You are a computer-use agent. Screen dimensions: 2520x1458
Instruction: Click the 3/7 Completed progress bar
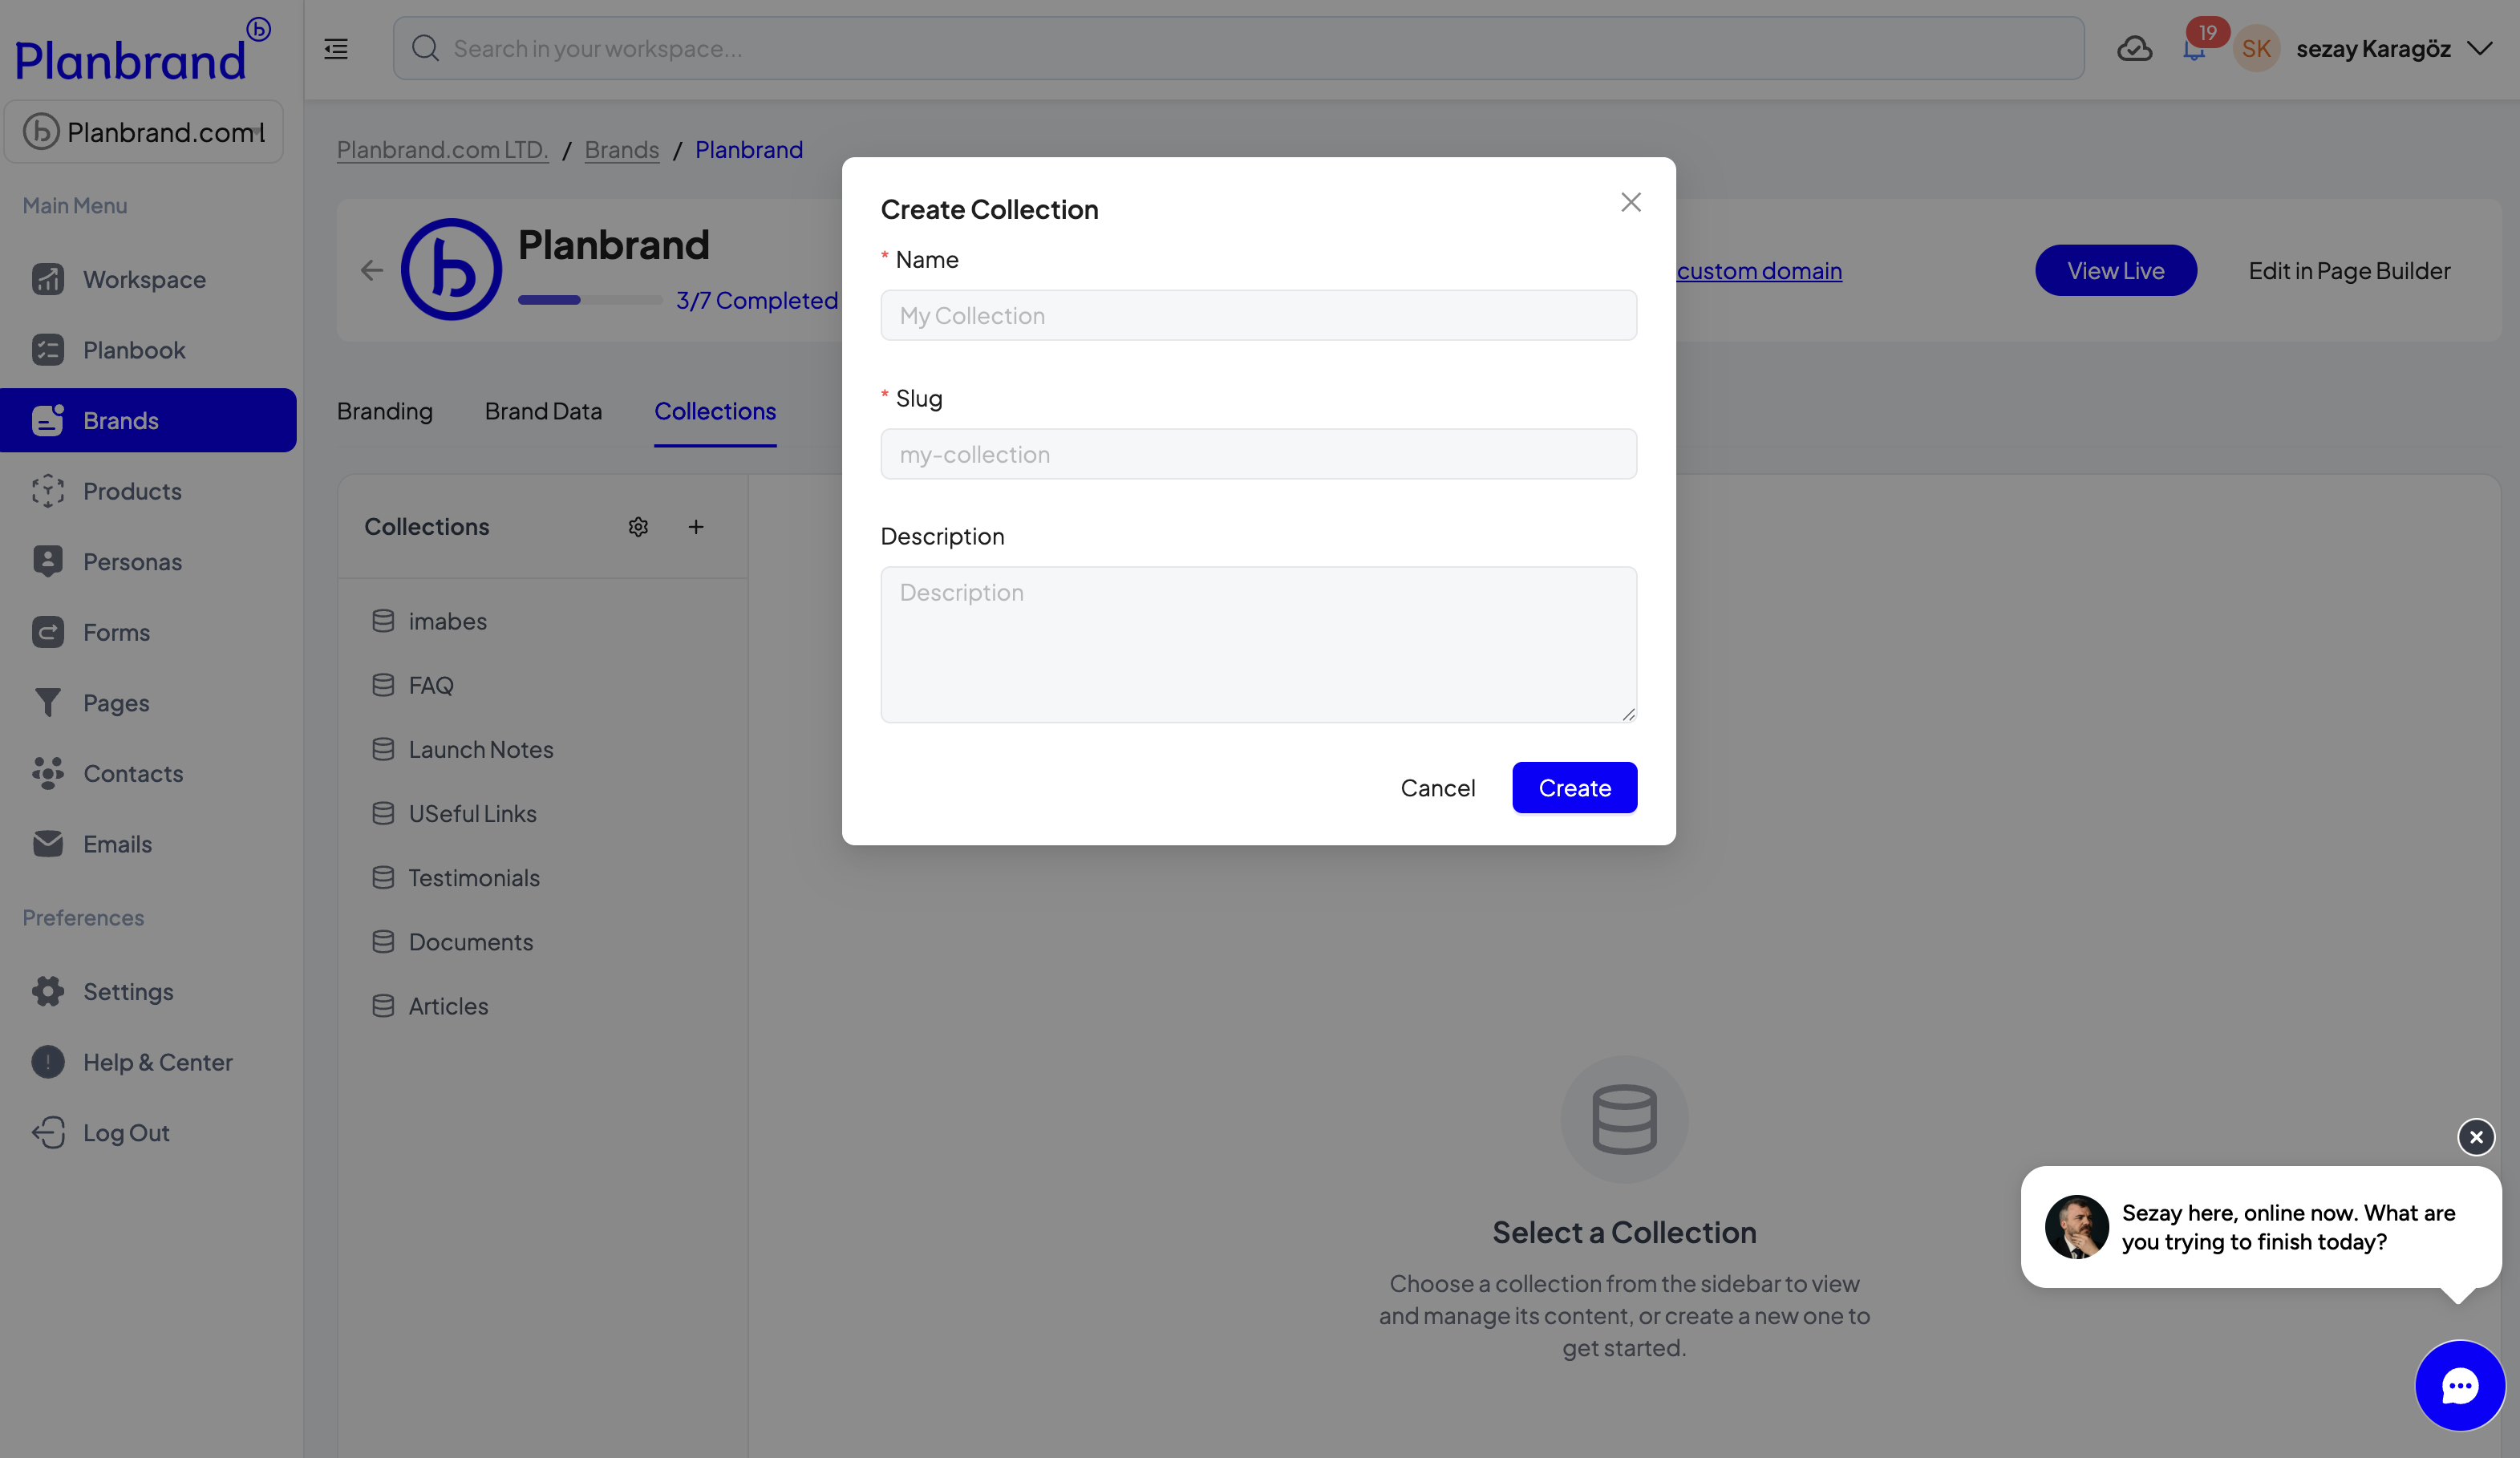pos(590,300)
